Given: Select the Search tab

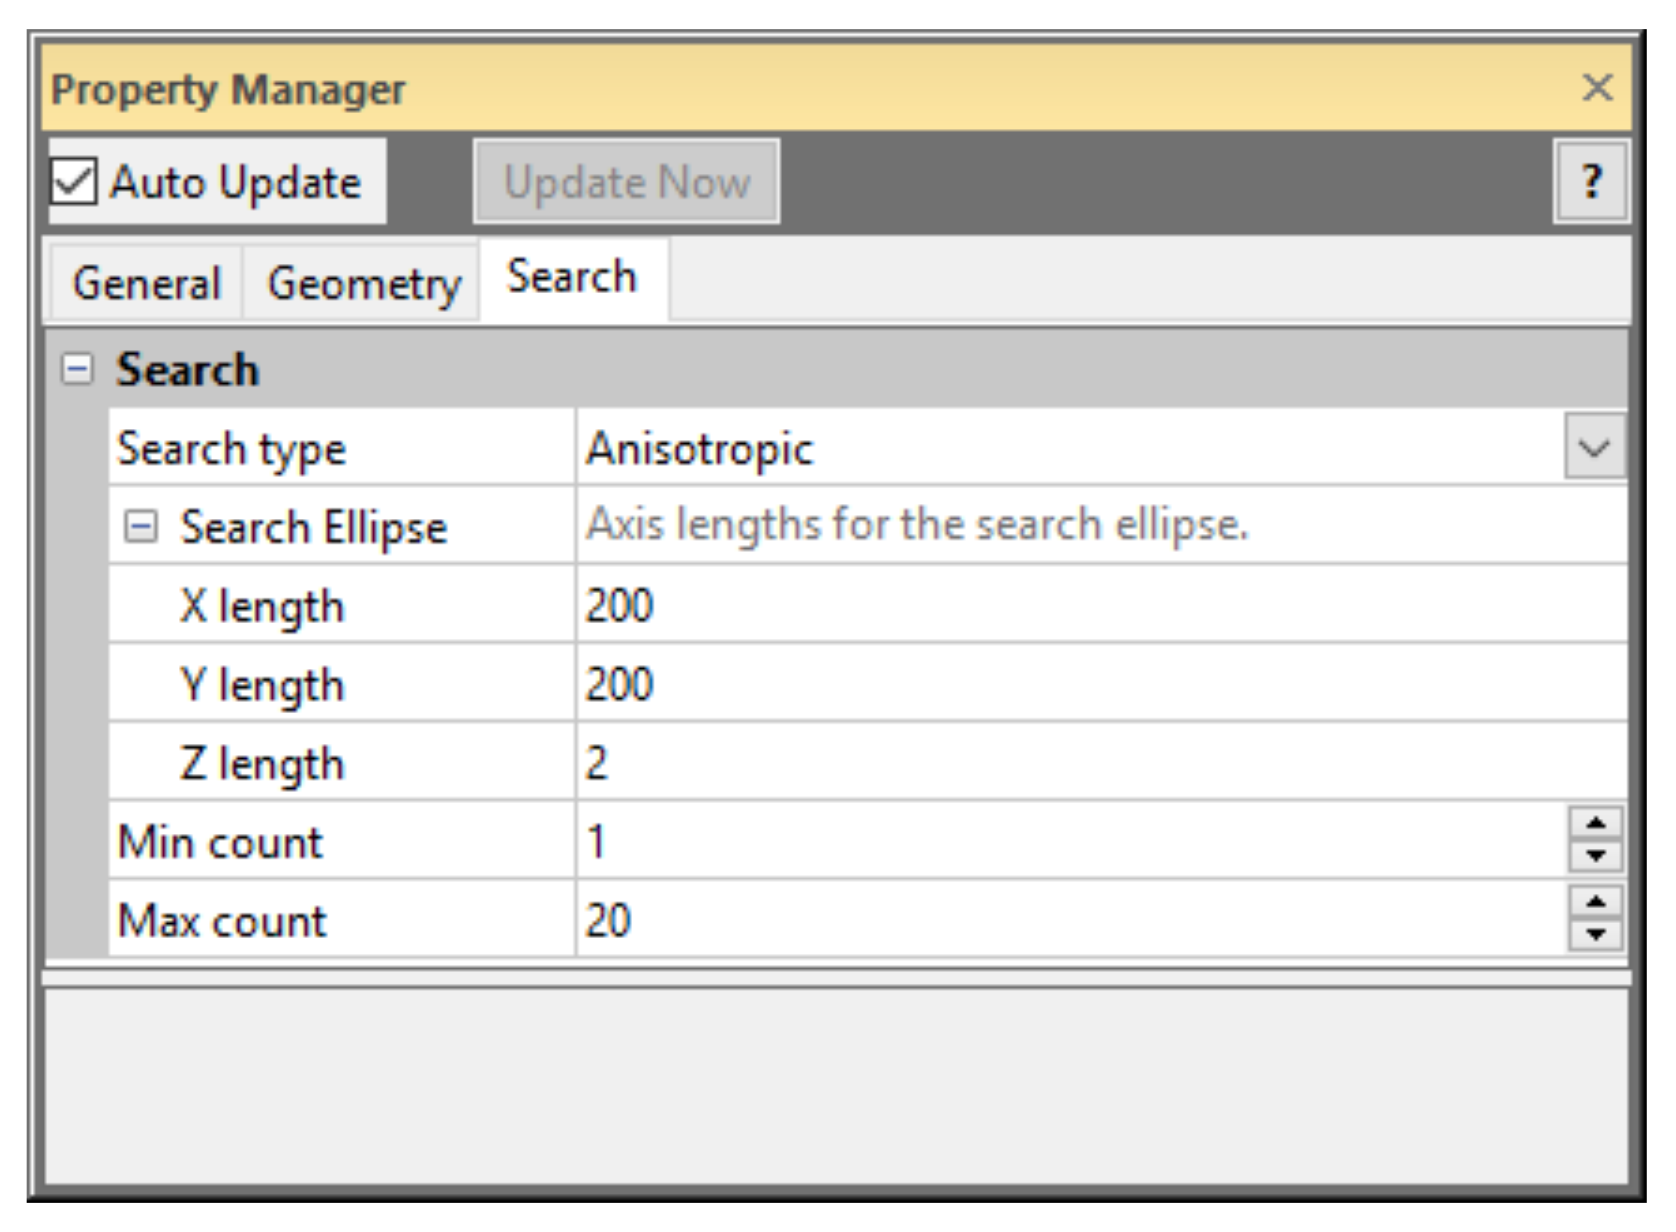Looking at the screenshot, I should (572, 278).
